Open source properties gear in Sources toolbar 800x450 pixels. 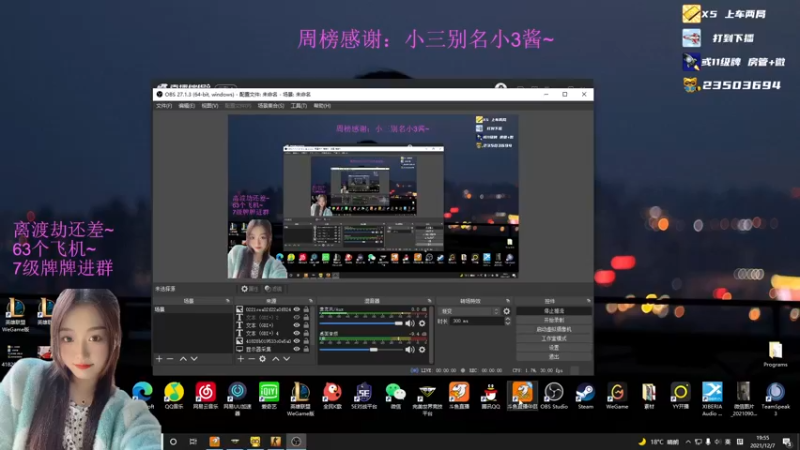coord(262,359)
